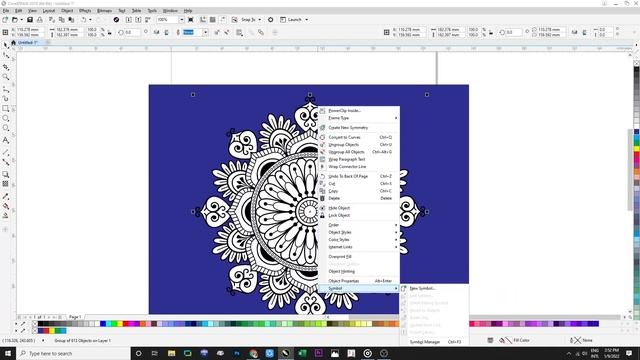Select the Freehand curve tool
This screenshot has height=360, width=640.
[6, 89]
